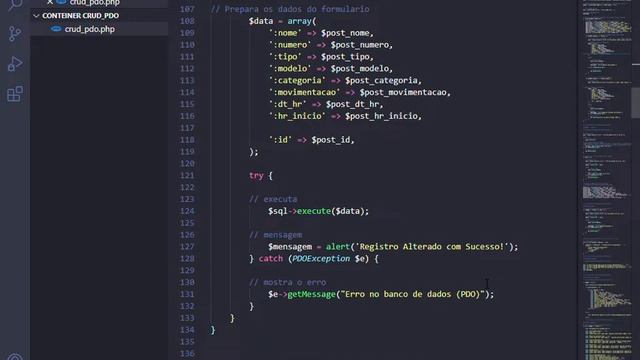Open crud_pdo.php under CONTEINER CRUD_PDO
Screen dimensions: 640x360
point(89,29)
